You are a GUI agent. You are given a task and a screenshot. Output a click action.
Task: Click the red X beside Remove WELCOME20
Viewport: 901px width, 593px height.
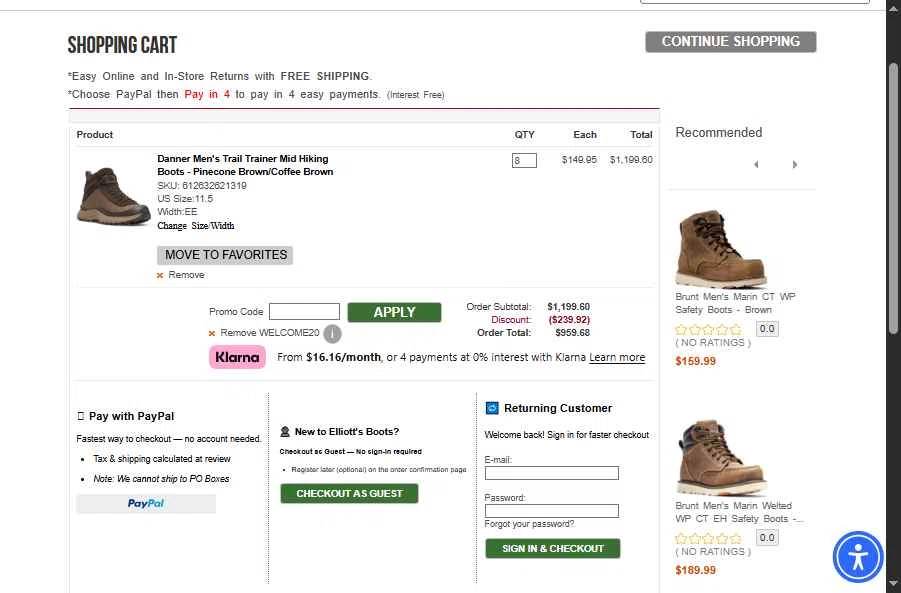coord(212,333)
